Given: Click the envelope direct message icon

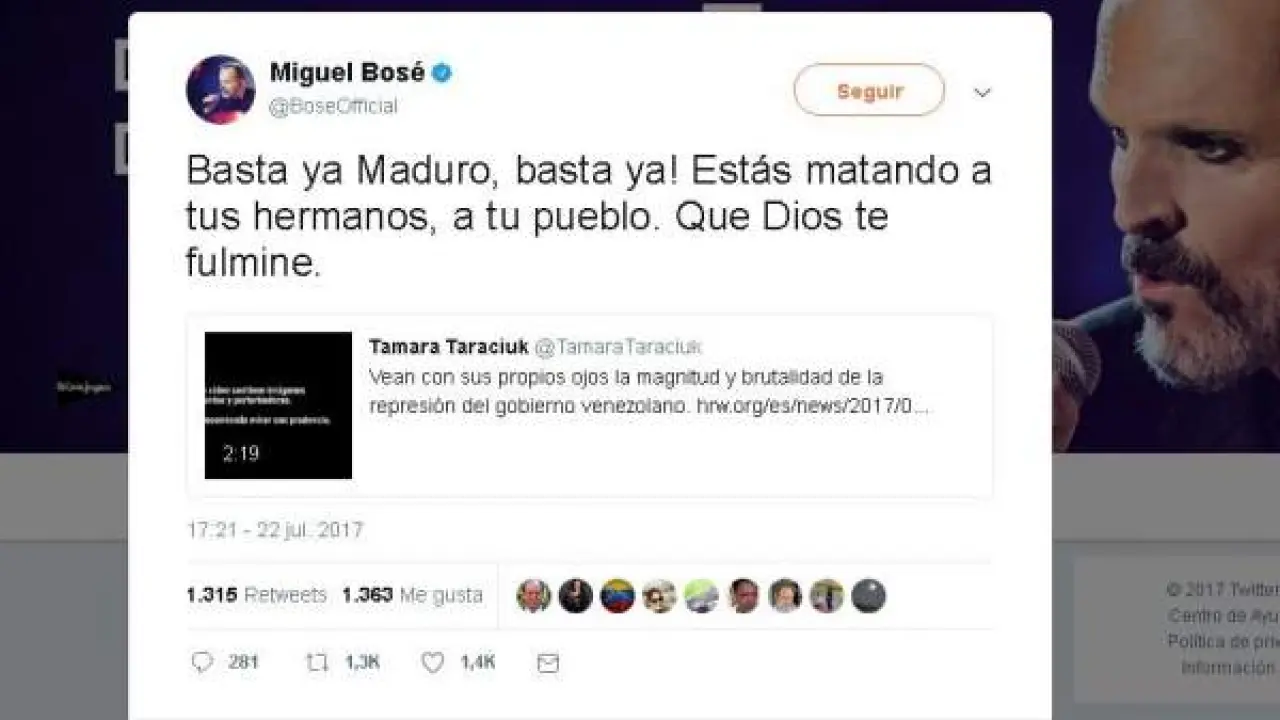Looking at the screenshot, I should click(x=548, y=663).
